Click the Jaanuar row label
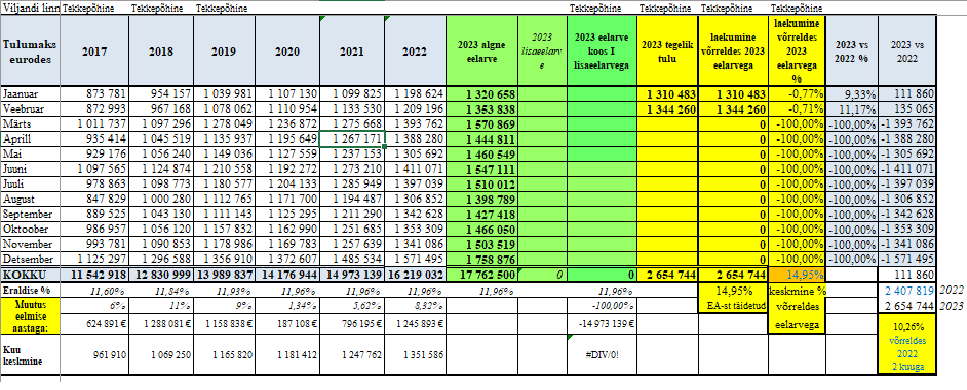 [x=31, y=94]
